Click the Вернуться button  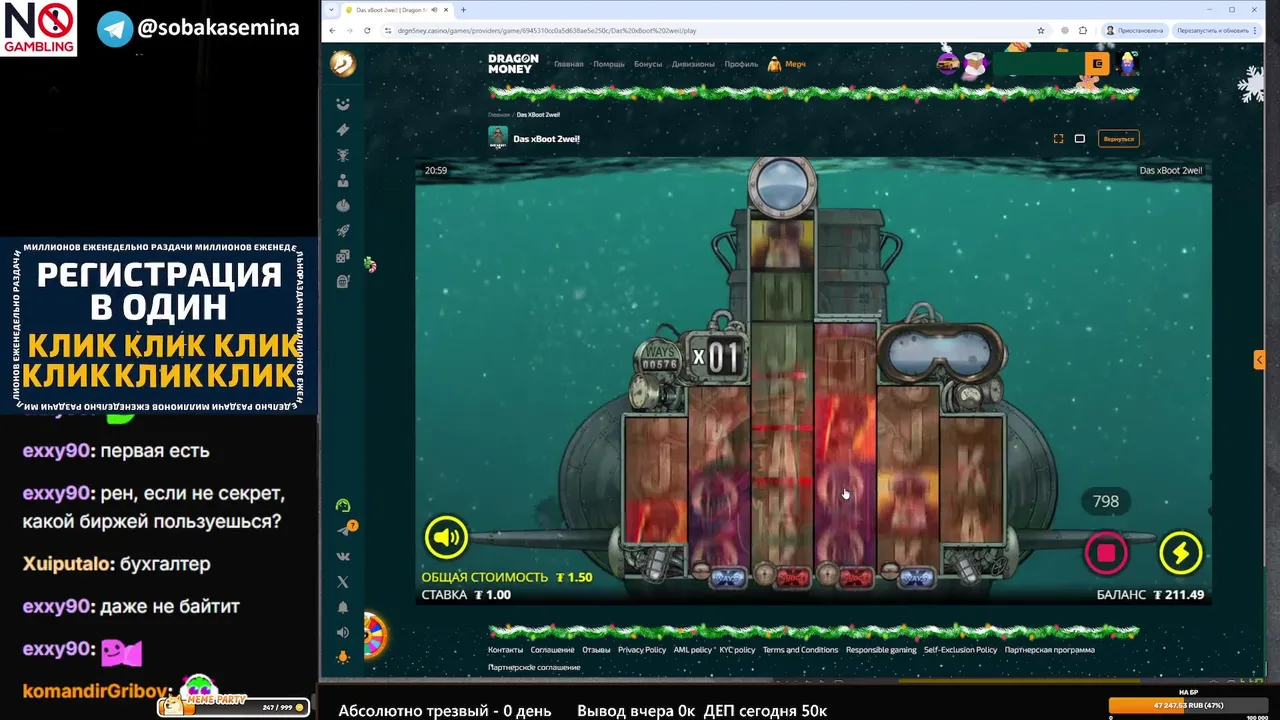(1119, 139)
